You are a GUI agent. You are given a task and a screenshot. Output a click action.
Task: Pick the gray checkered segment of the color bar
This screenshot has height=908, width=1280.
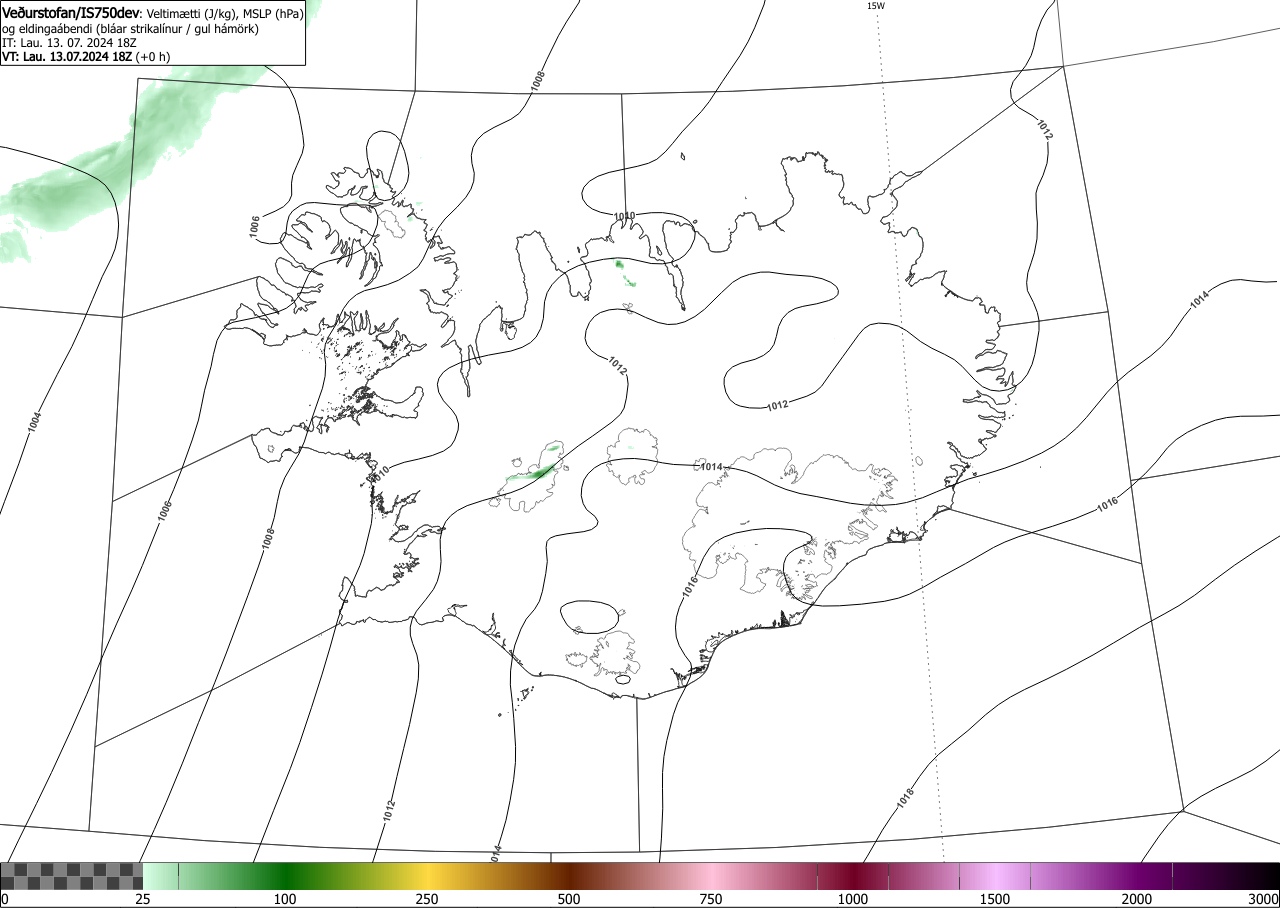[72, 876]
